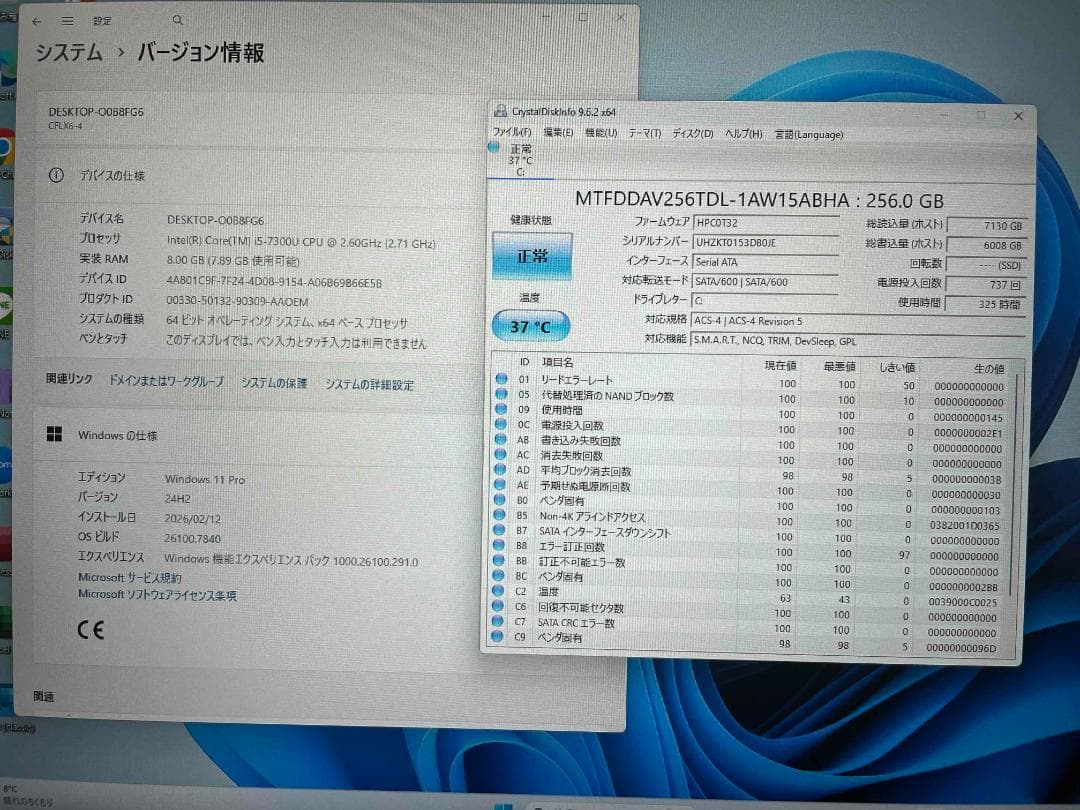Open the ディスク menu to pick a disk
The image size is (1080, 810).
[695, 133]
